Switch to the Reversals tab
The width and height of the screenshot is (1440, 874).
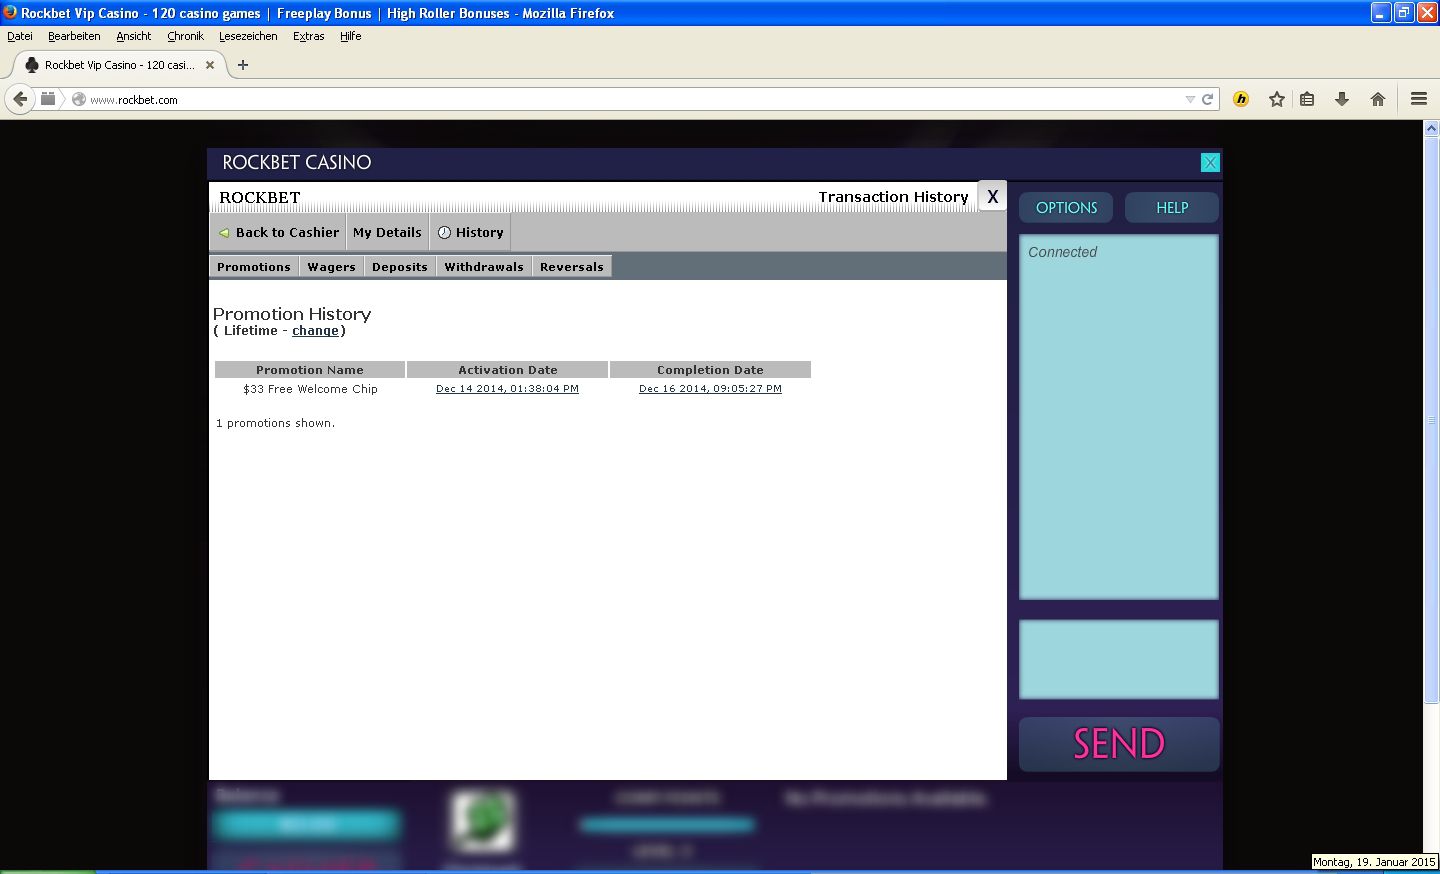pyautogui.click(x=572, y=267)
